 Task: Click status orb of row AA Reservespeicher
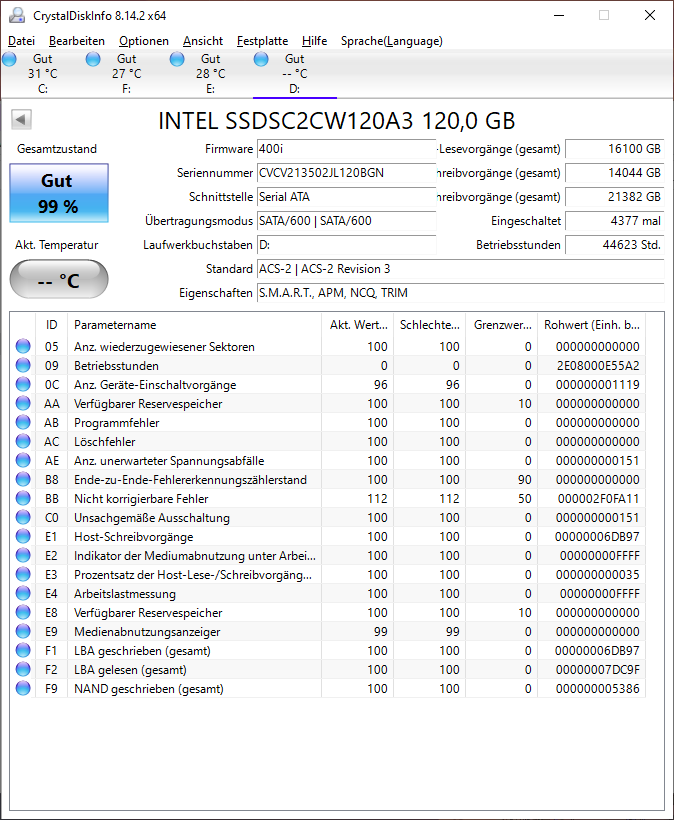23,403
